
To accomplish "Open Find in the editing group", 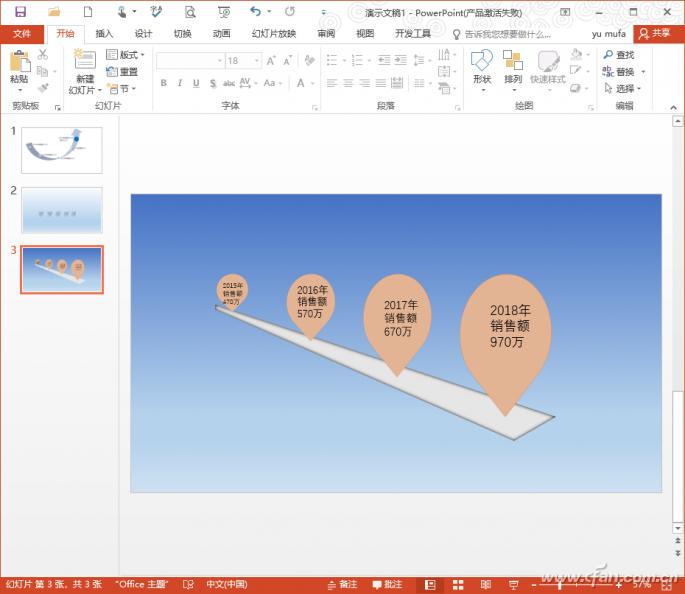I will coord(619,55).
